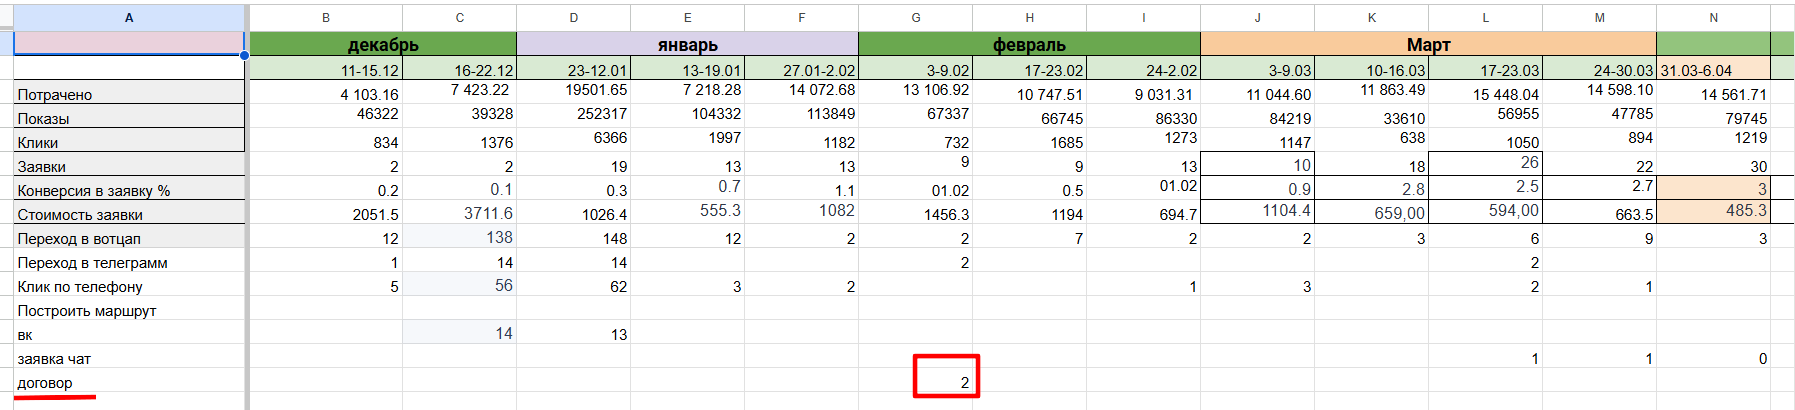Select the Построить маршрут row label
The width and height of the screenshot is (1795, 410).
[x=129, y=310]
